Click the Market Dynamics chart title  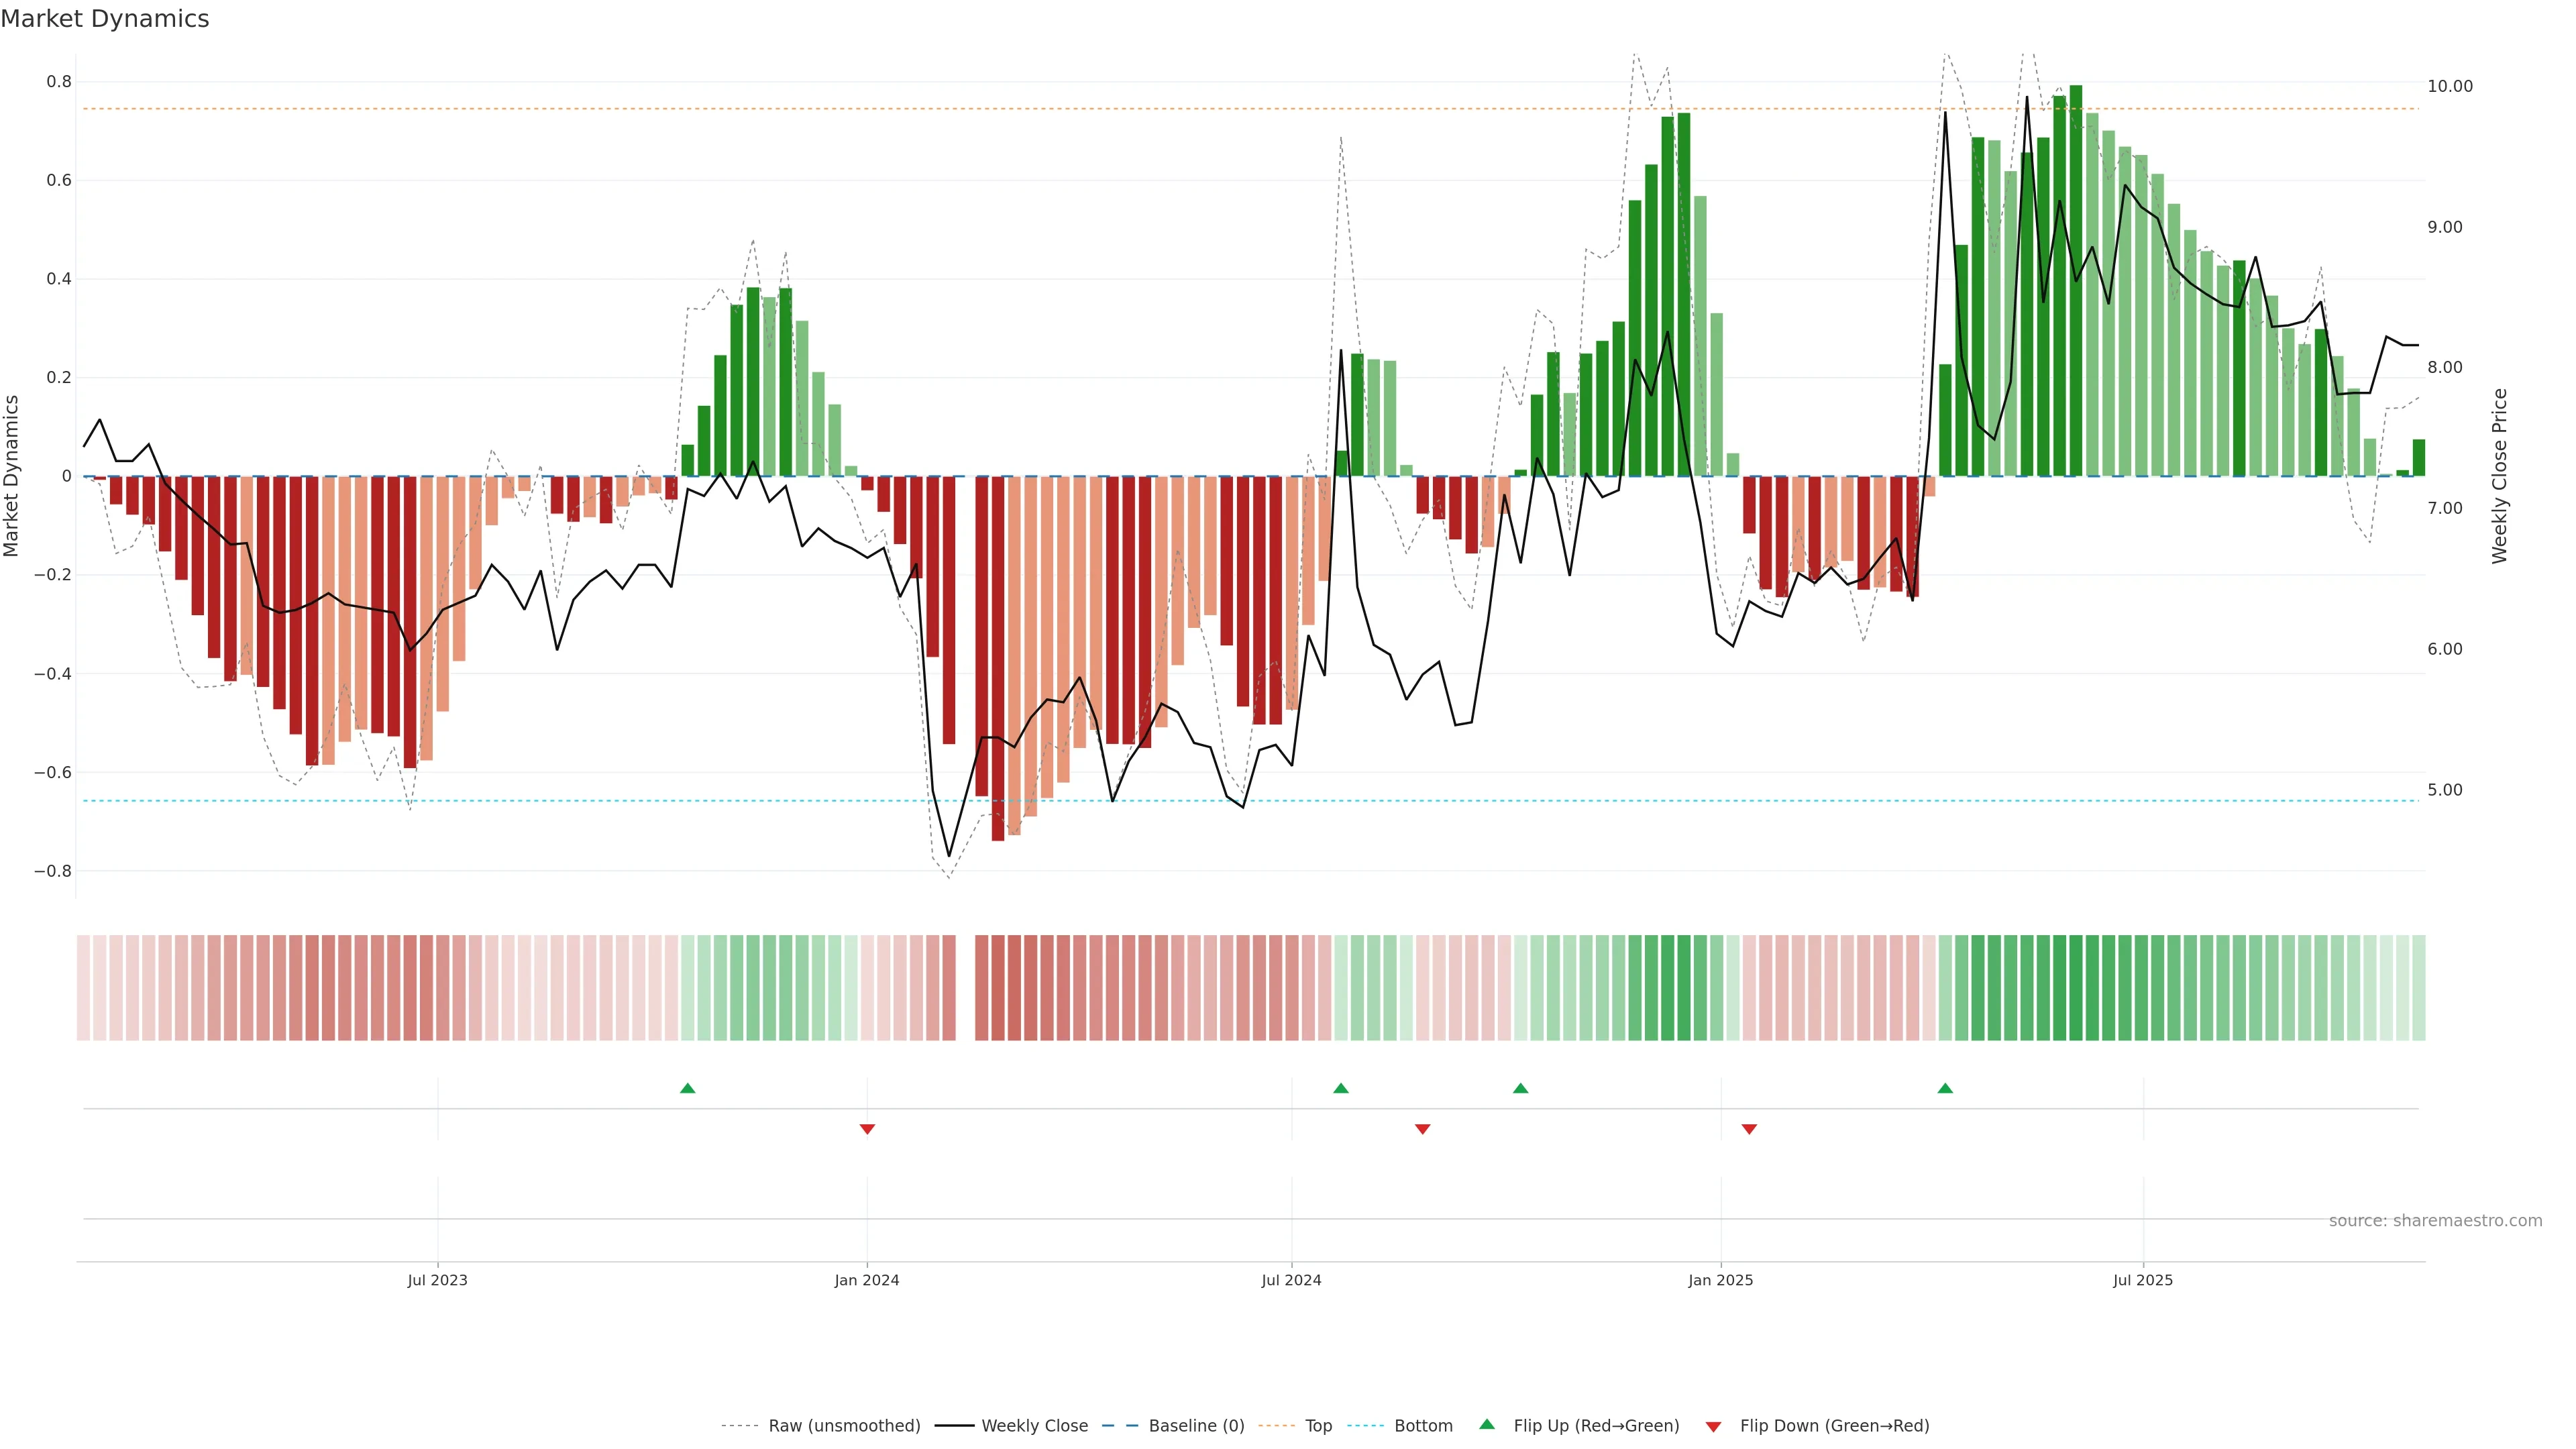pyautogui.click(x=105, y=19)
